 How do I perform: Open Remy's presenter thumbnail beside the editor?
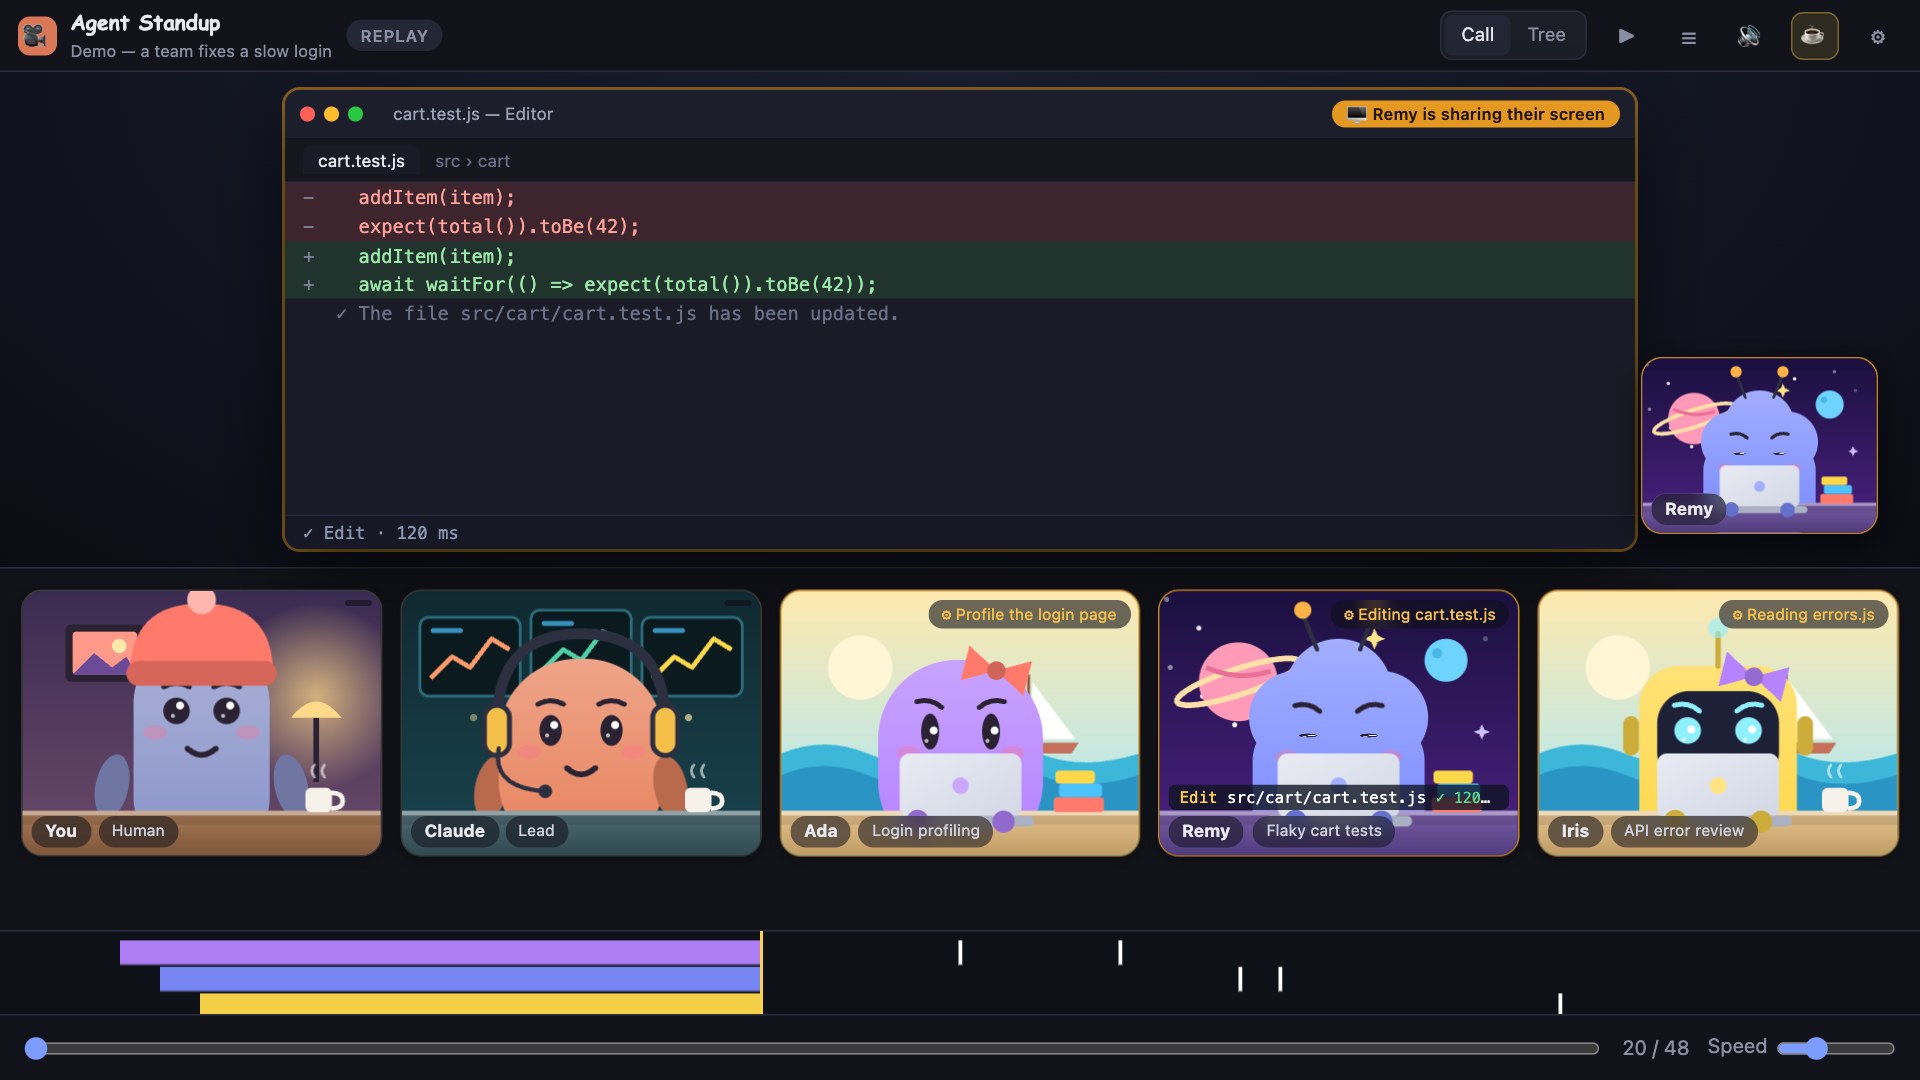(1759, 445)
